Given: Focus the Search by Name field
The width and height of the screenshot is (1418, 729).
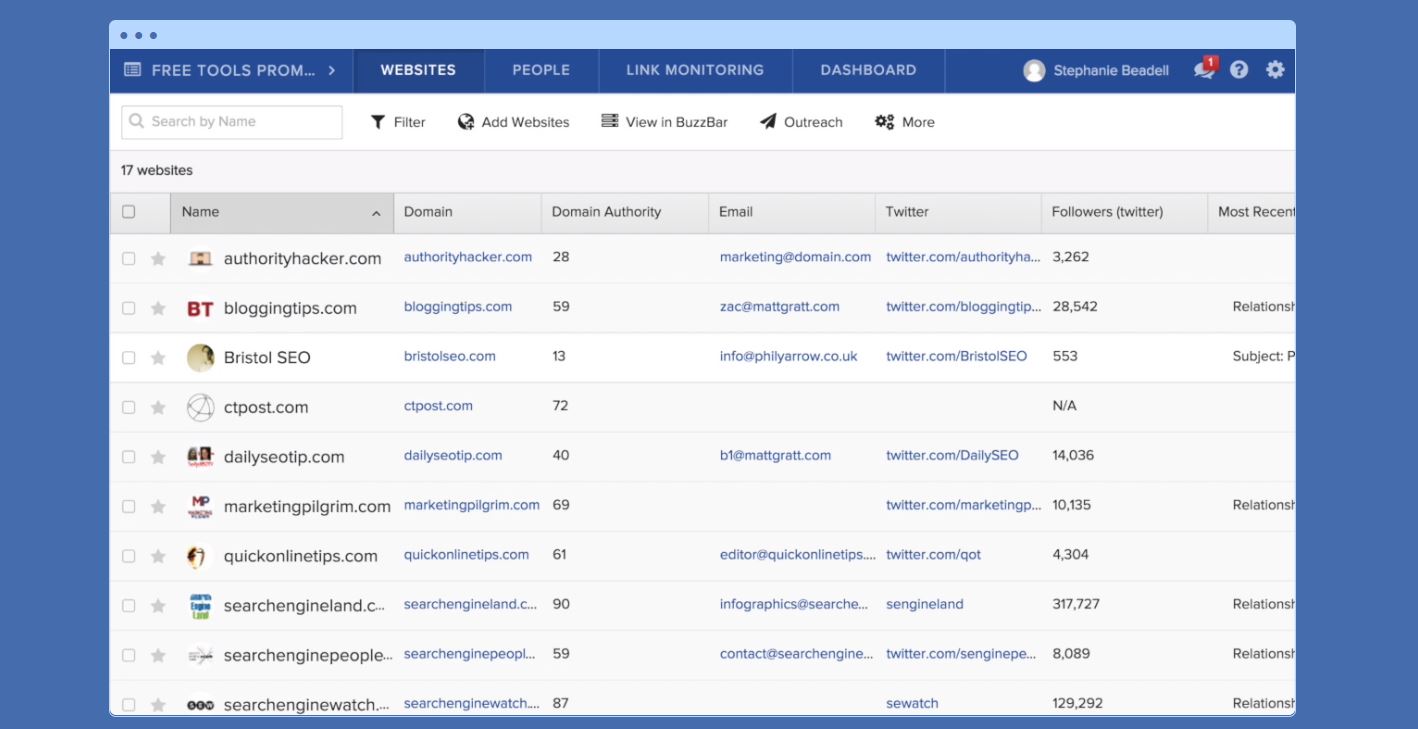Looking at the screenshot, I should click(232, 122).
